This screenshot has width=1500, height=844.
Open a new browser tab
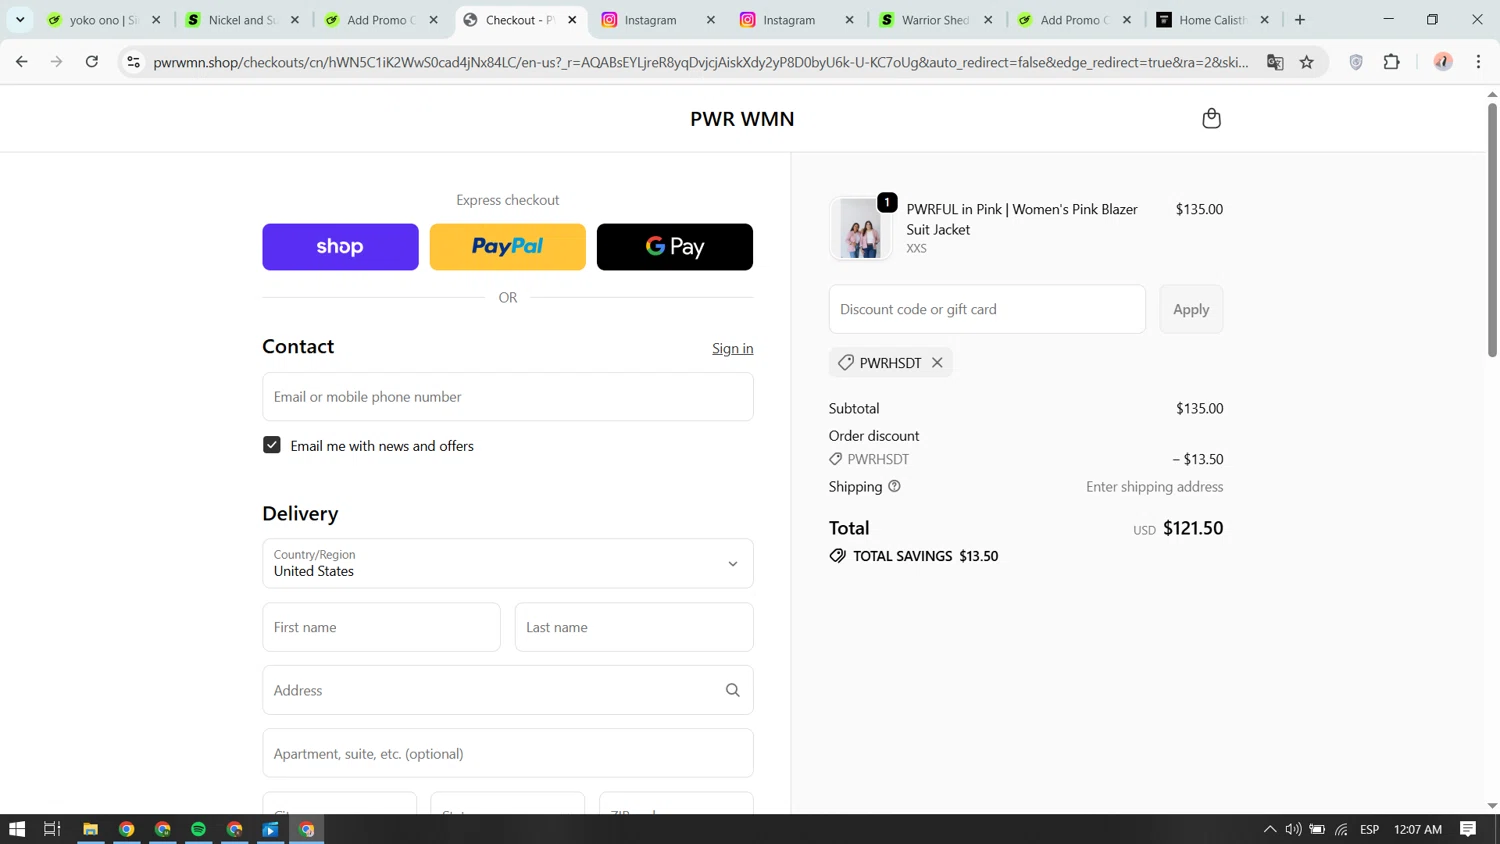[x=1300, y=20]
